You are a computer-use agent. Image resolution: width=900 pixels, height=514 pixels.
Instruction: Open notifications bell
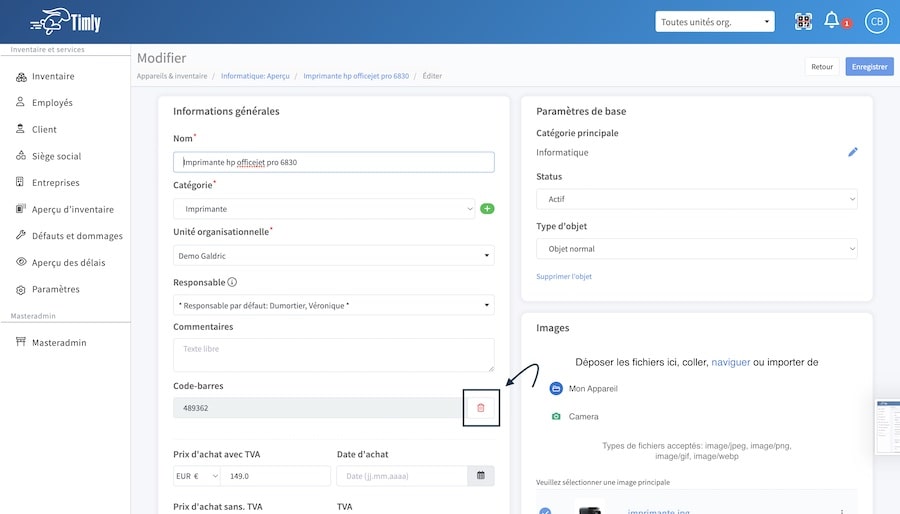831,21
